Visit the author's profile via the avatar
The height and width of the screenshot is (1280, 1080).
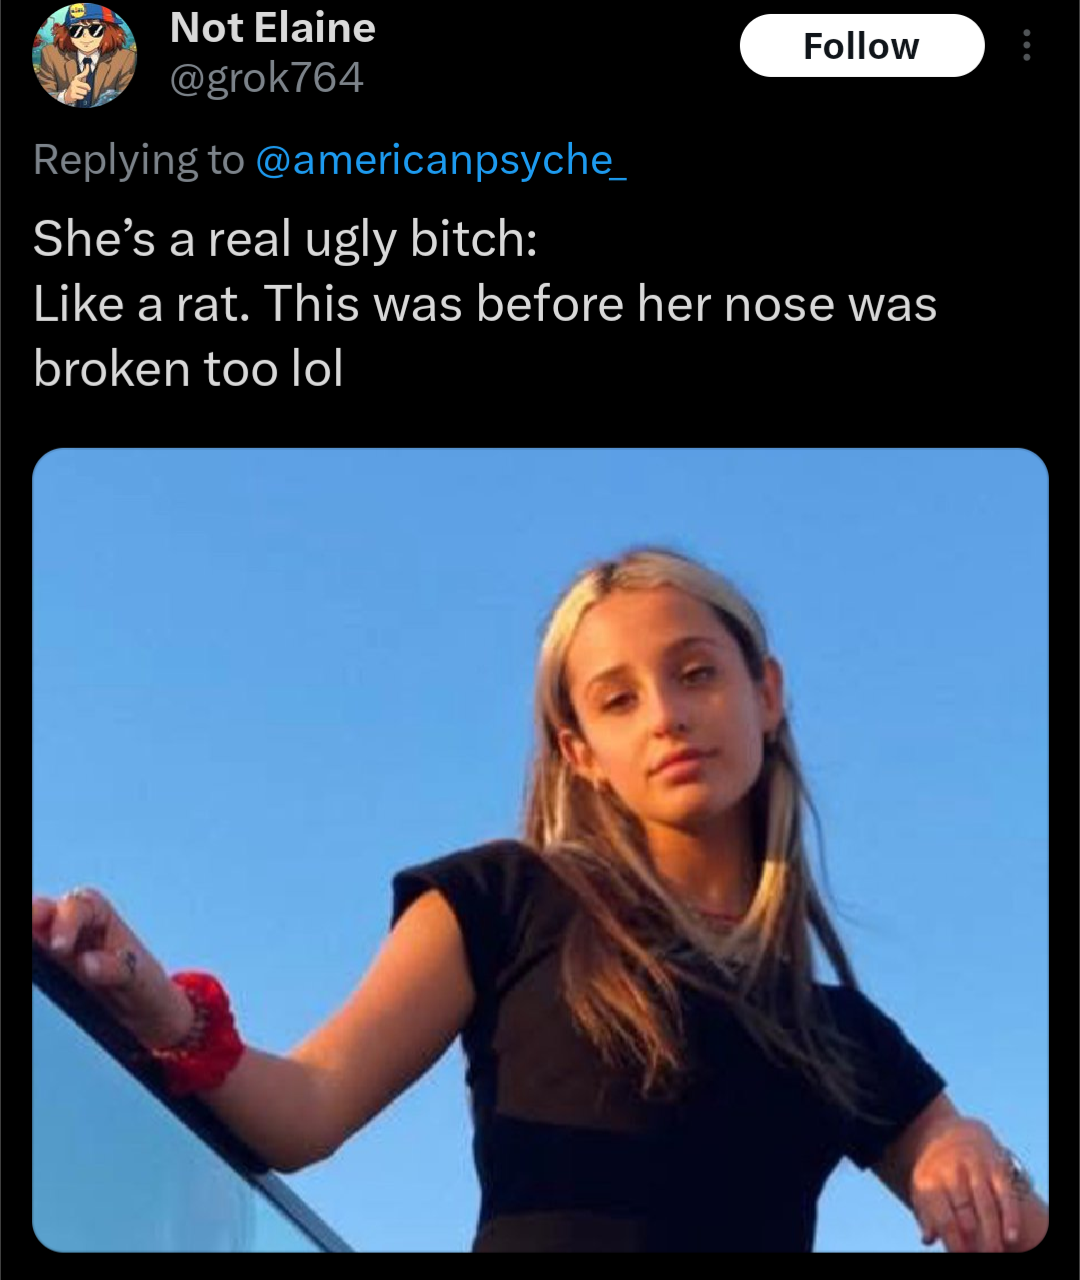[x=85, y=56]
